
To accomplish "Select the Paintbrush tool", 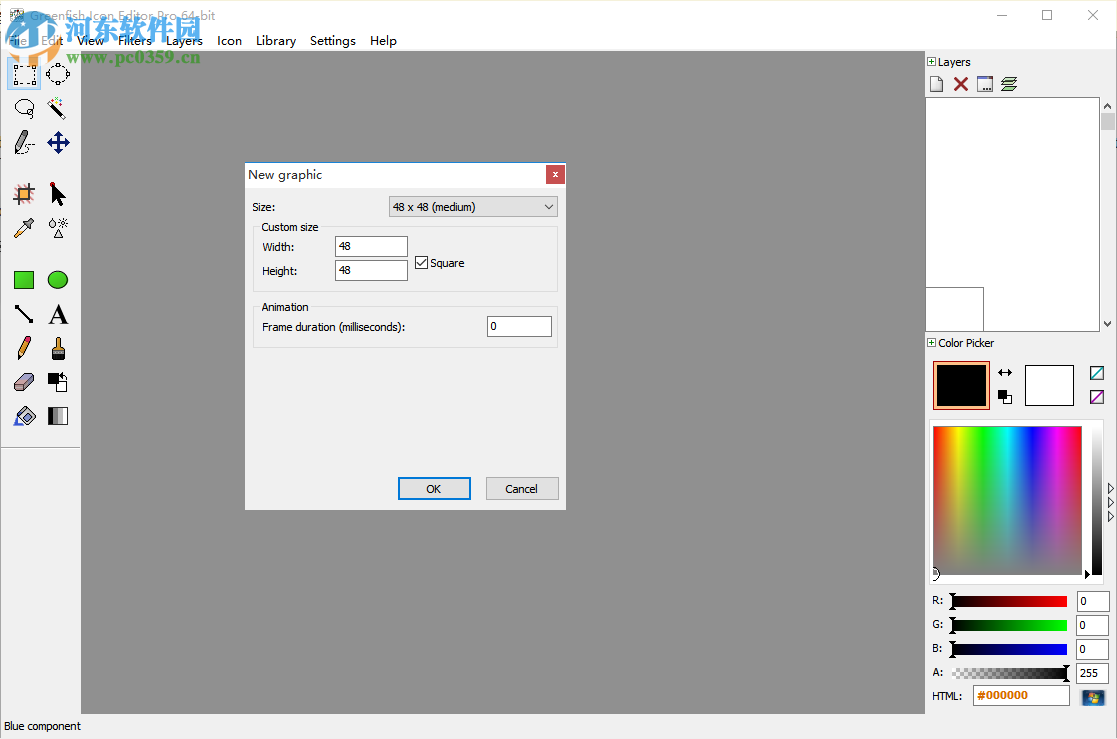I will (58, 349).
